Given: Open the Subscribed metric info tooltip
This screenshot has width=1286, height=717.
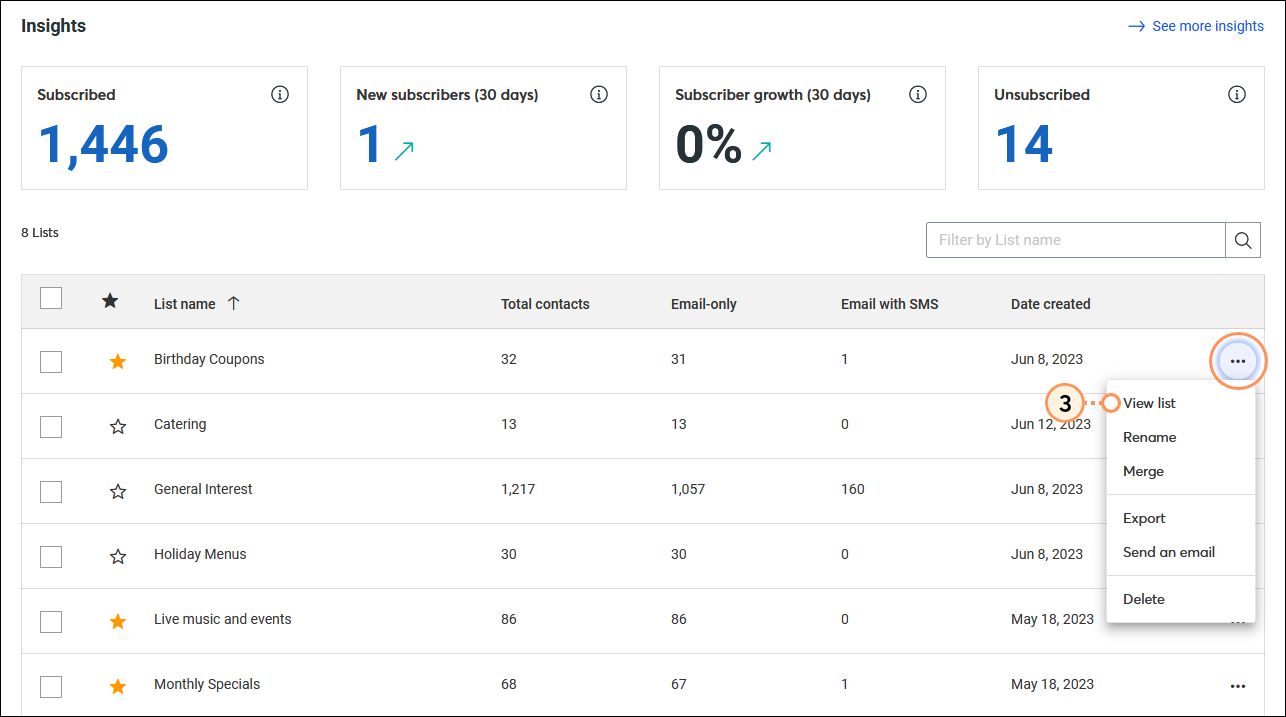Looking at the screenshot, I should (x=280, y=94).
